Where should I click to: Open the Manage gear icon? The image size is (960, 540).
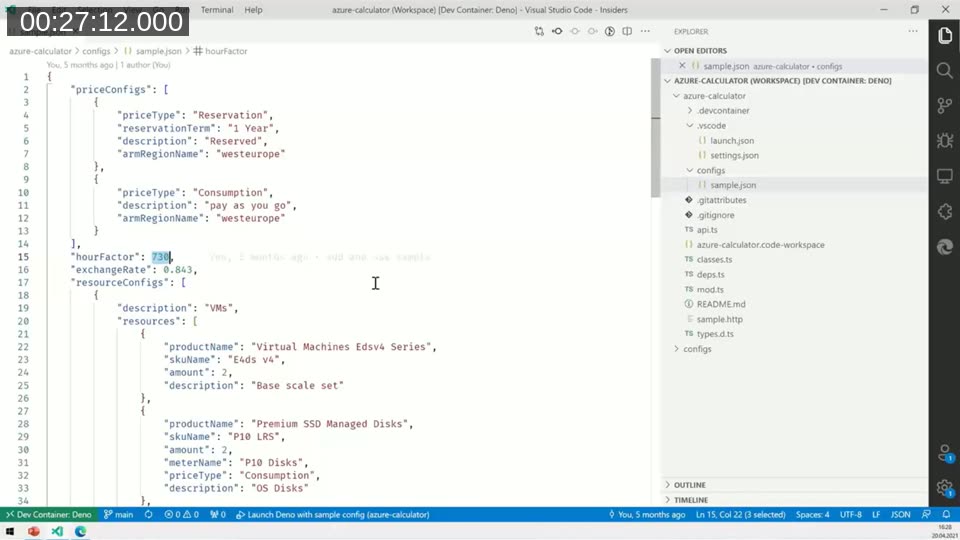click(945, 488)
